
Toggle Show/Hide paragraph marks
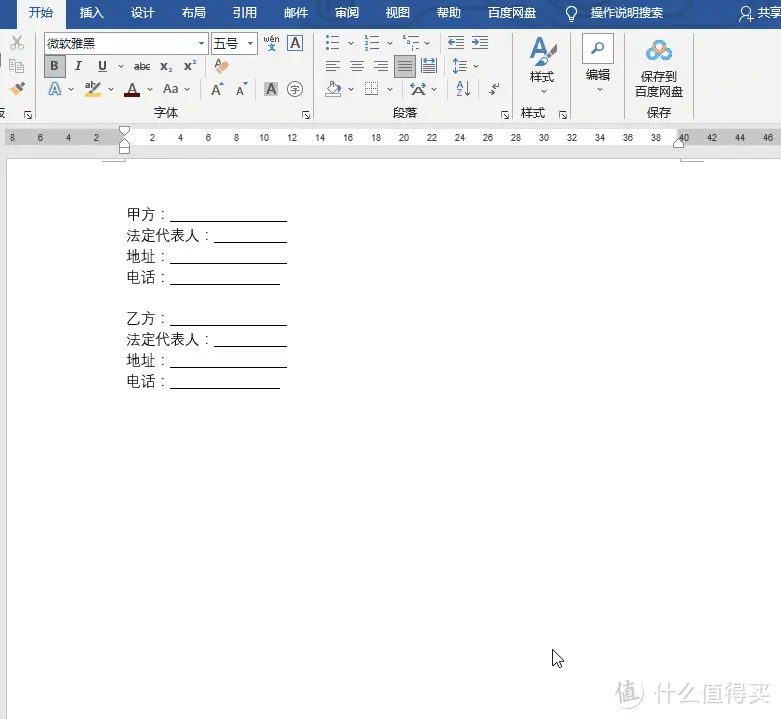[x=494, y=89]
